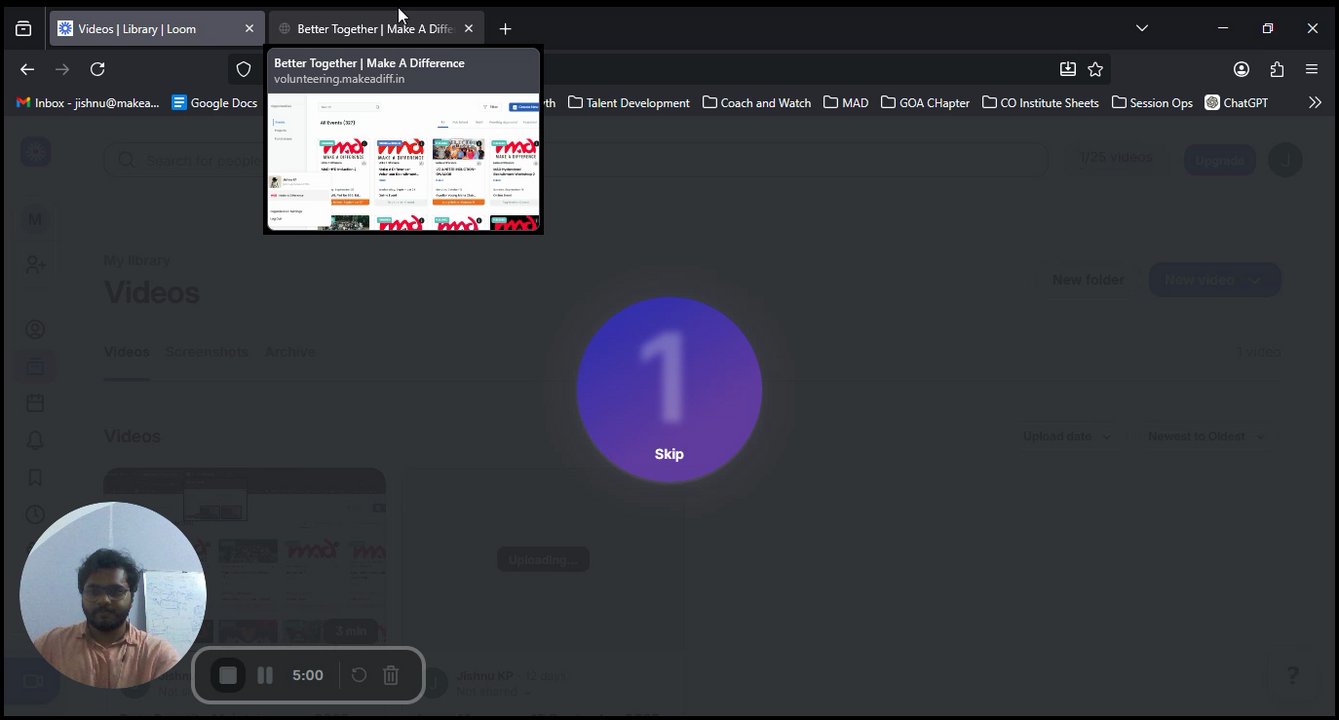The image size is (1339, 720).
Task: Open the profile icon in Loom sidebar
Action: click(x=35, y=330)
